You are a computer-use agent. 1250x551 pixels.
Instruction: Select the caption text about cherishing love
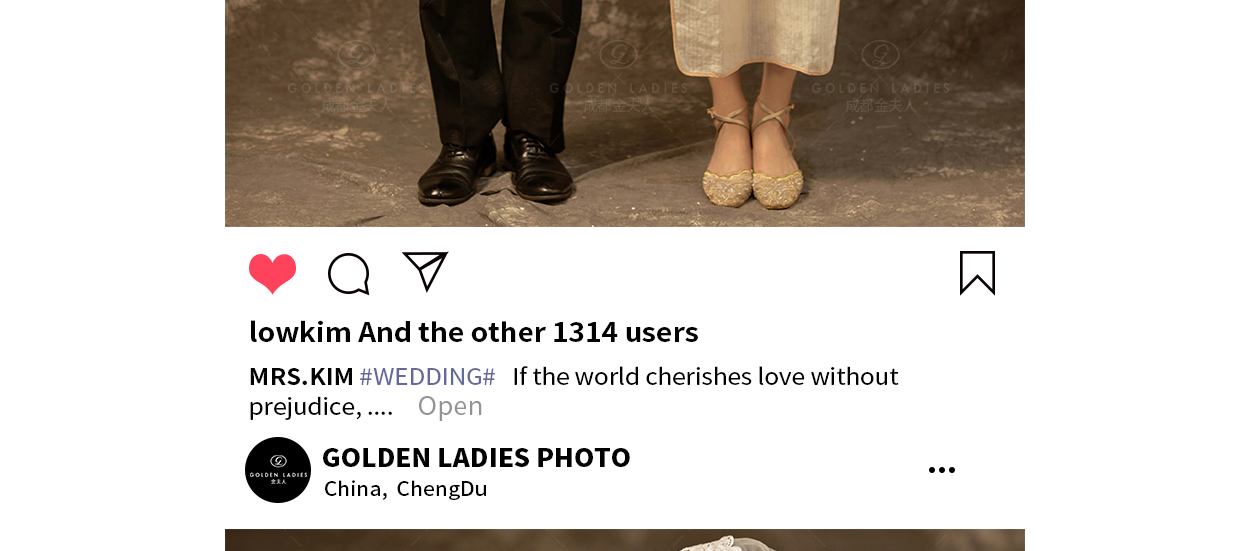(574, 391)
